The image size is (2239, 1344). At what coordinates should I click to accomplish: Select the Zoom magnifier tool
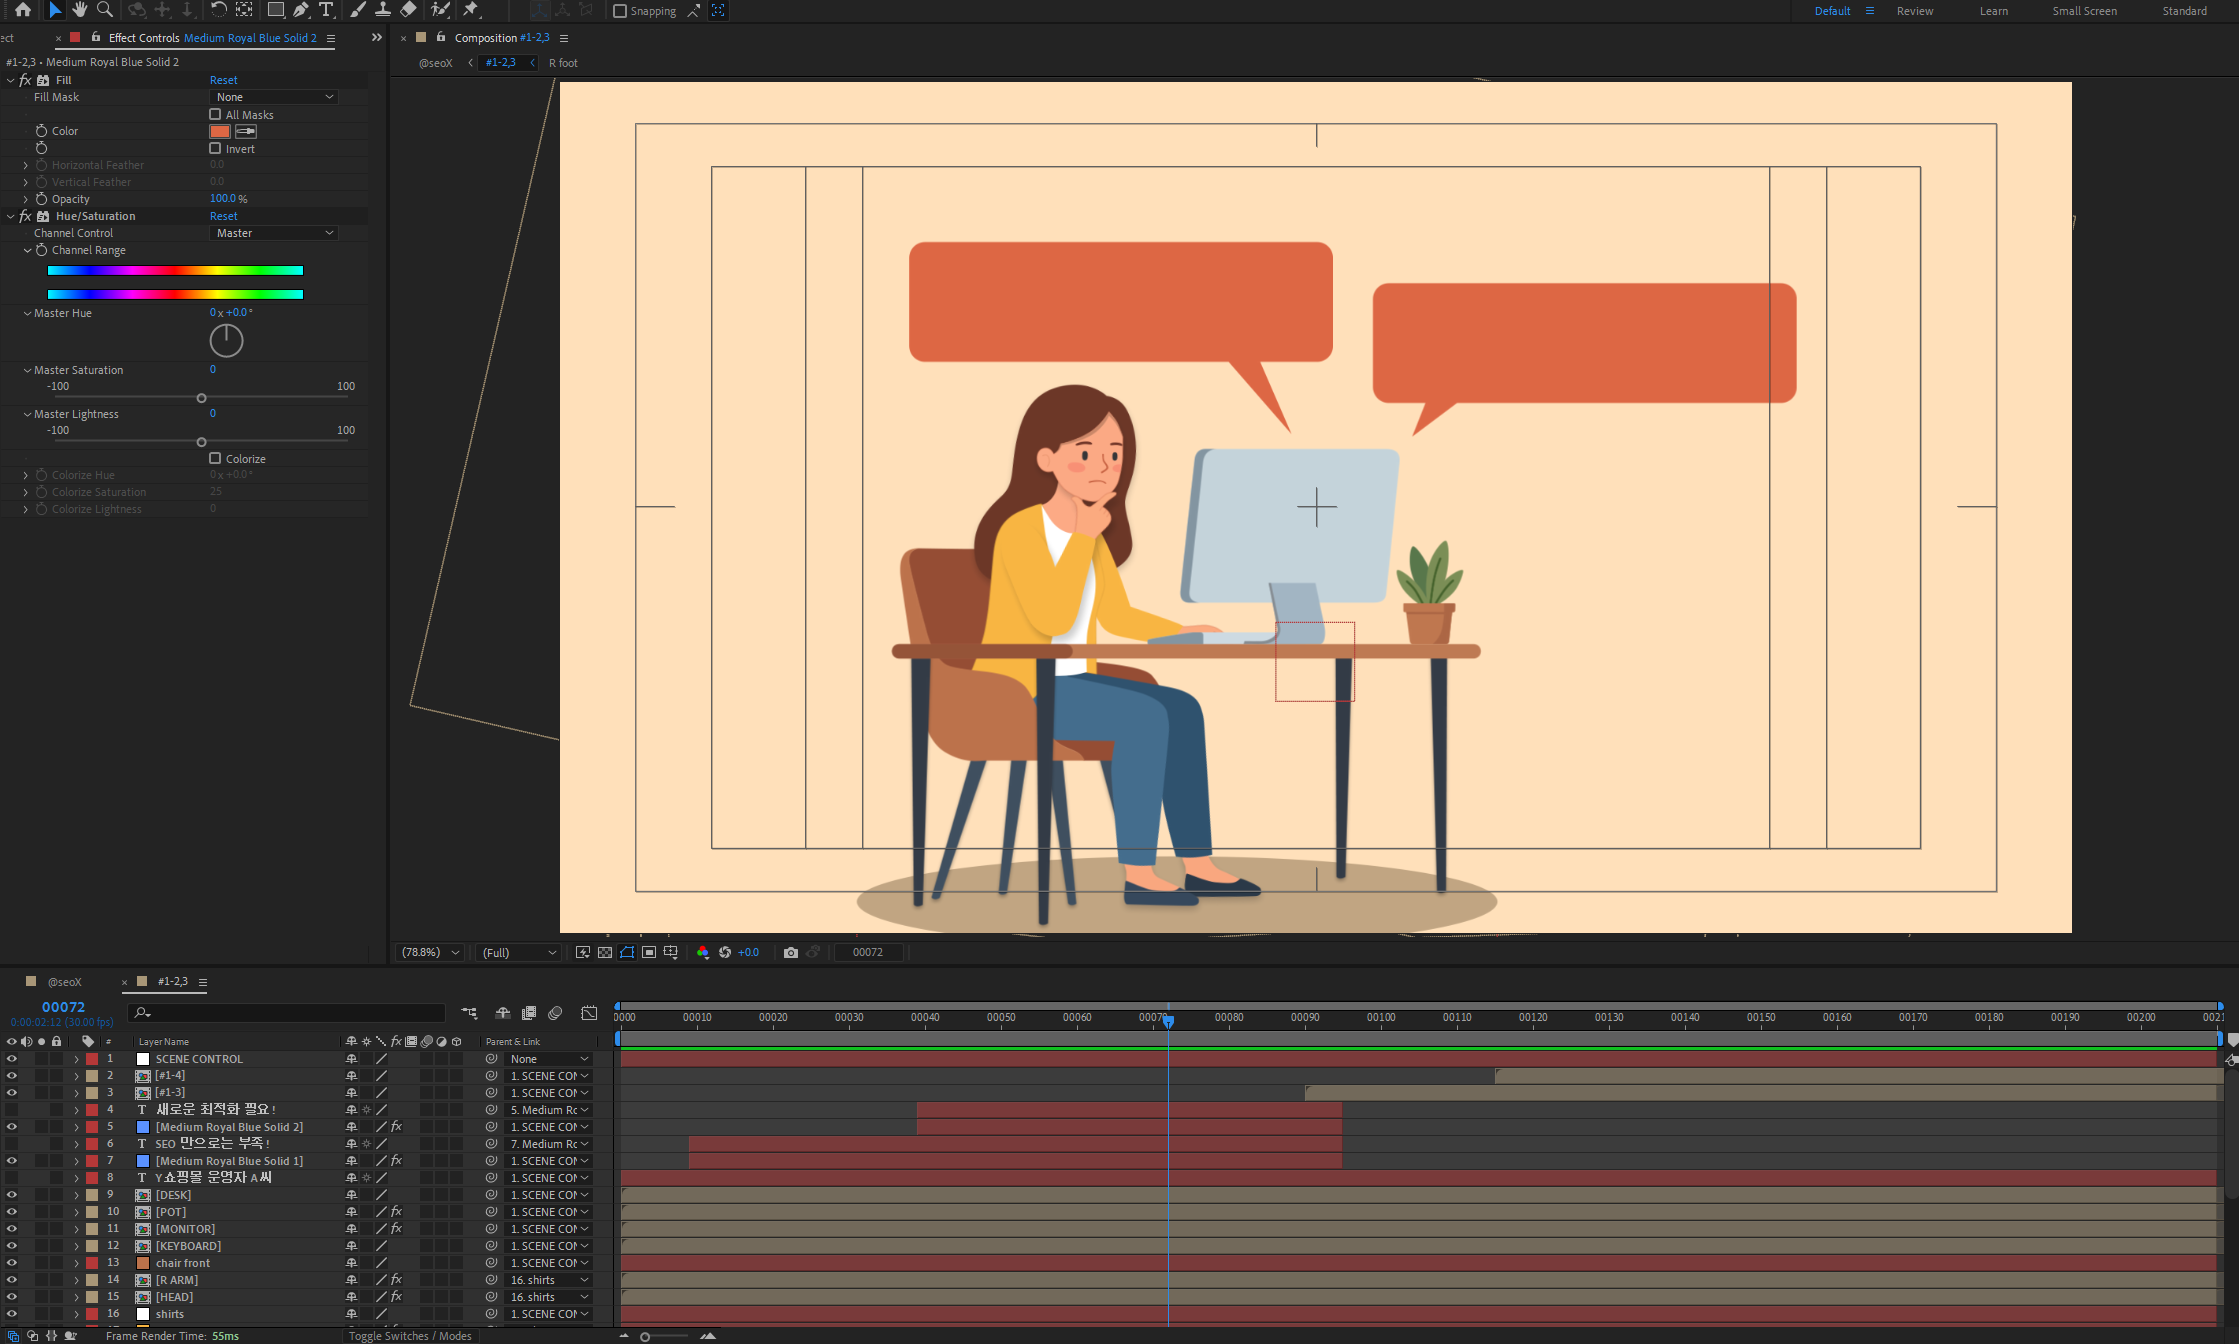104,10
